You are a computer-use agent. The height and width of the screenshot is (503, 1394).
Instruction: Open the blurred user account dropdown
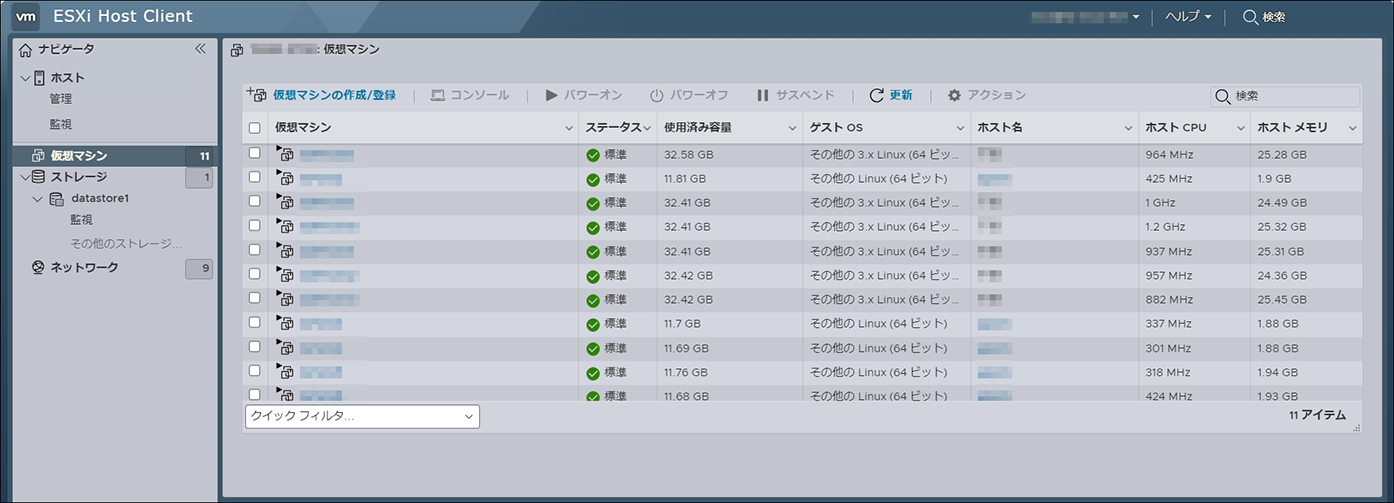coord(1086,17)
